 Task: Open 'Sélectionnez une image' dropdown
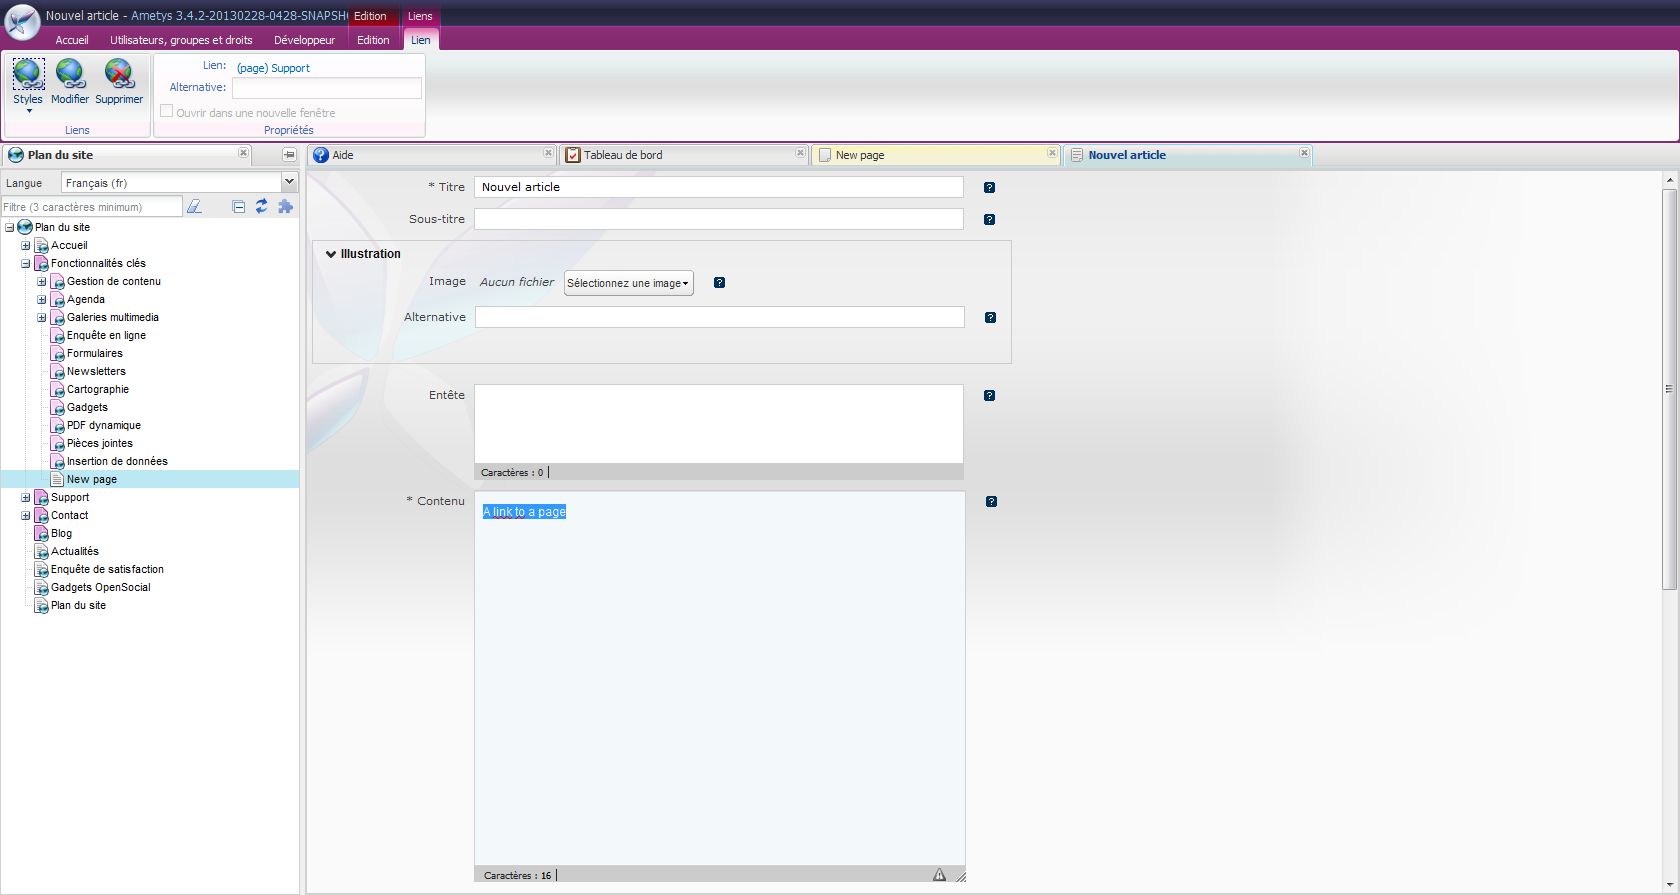[x=629, y=283]
